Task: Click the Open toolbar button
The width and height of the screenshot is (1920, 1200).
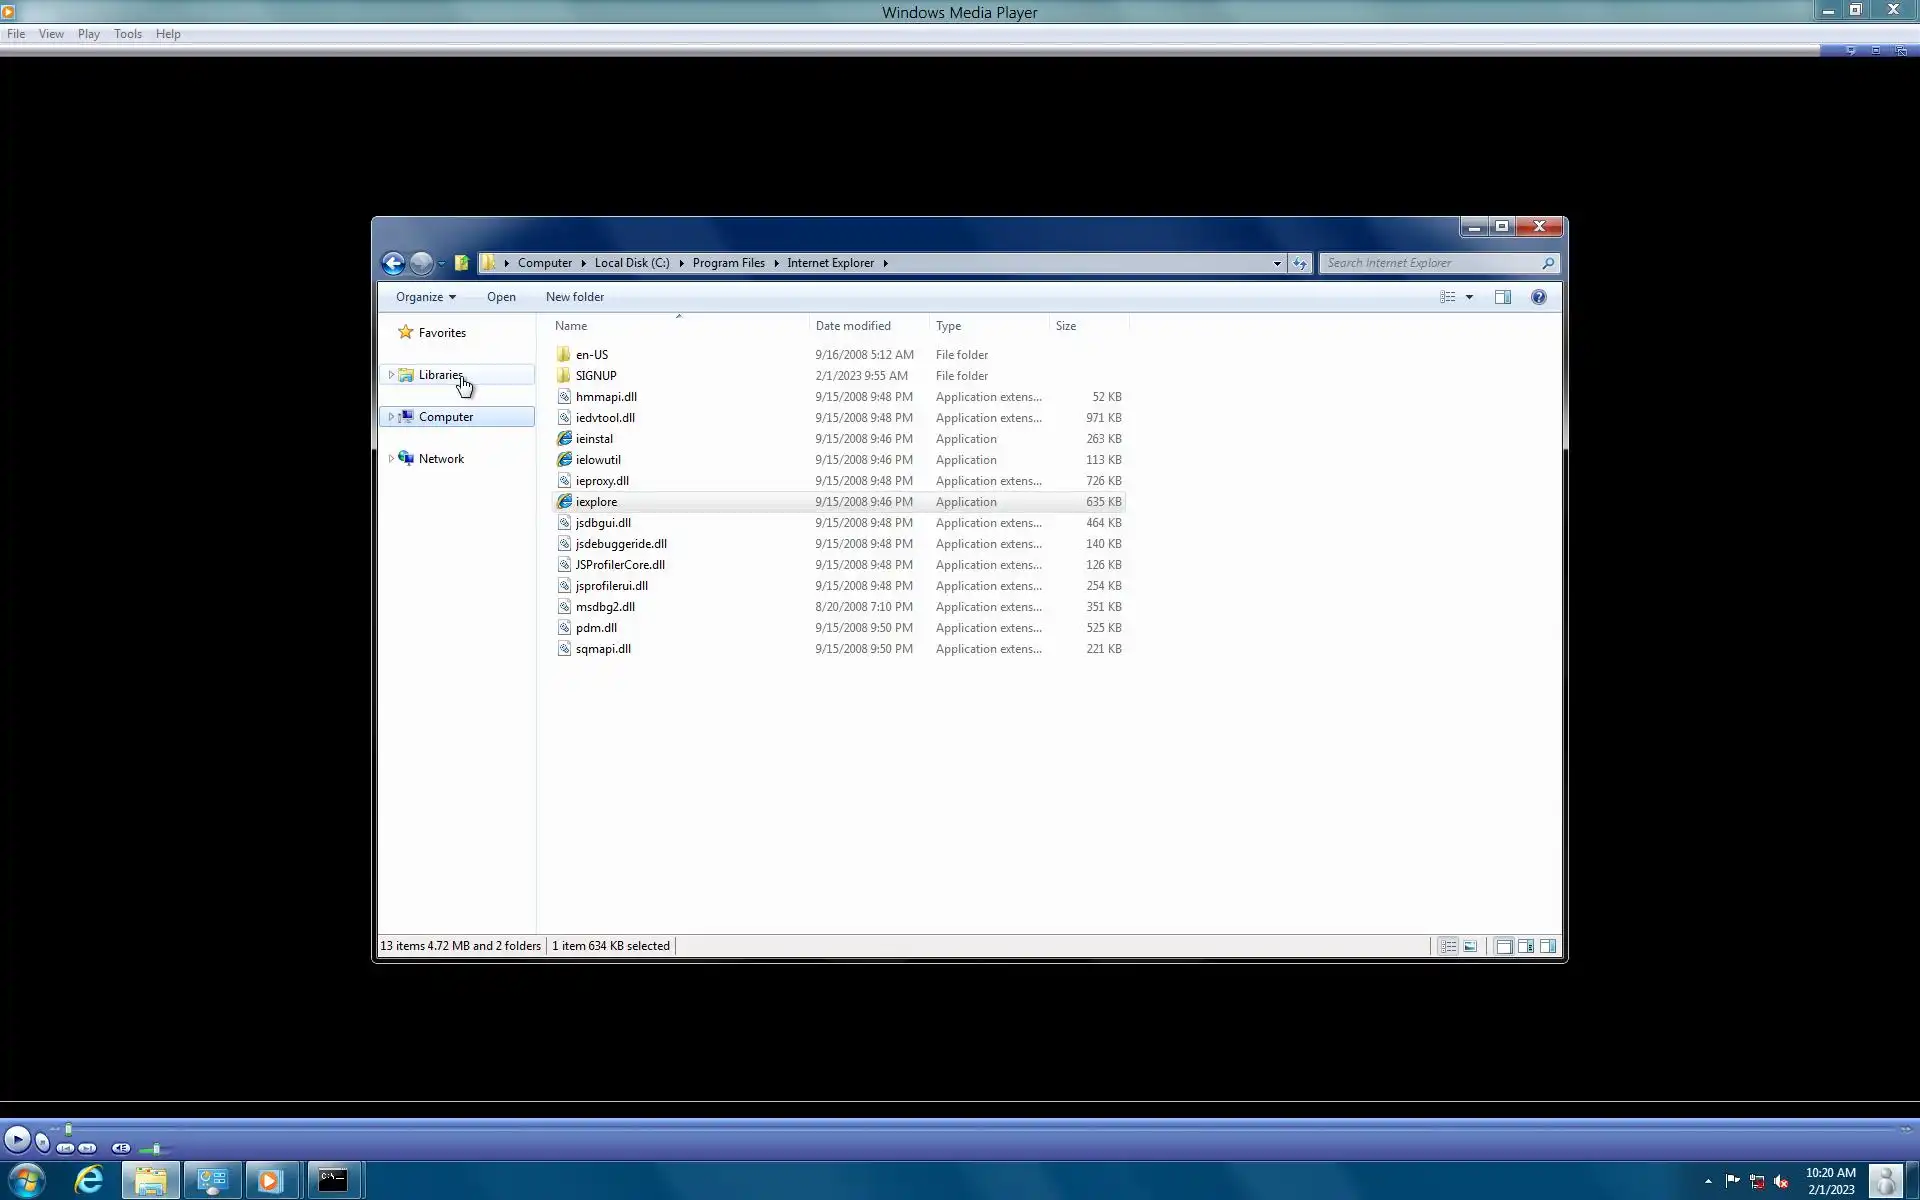Action: tap(501, 297)
